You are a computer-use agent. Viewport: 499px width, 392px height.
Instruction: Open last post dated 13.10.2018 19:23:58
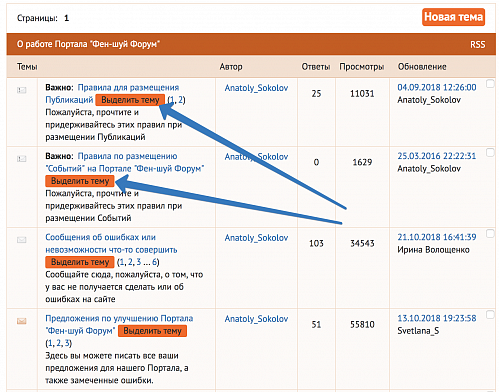pyautogui.click(x=437, y=318)
